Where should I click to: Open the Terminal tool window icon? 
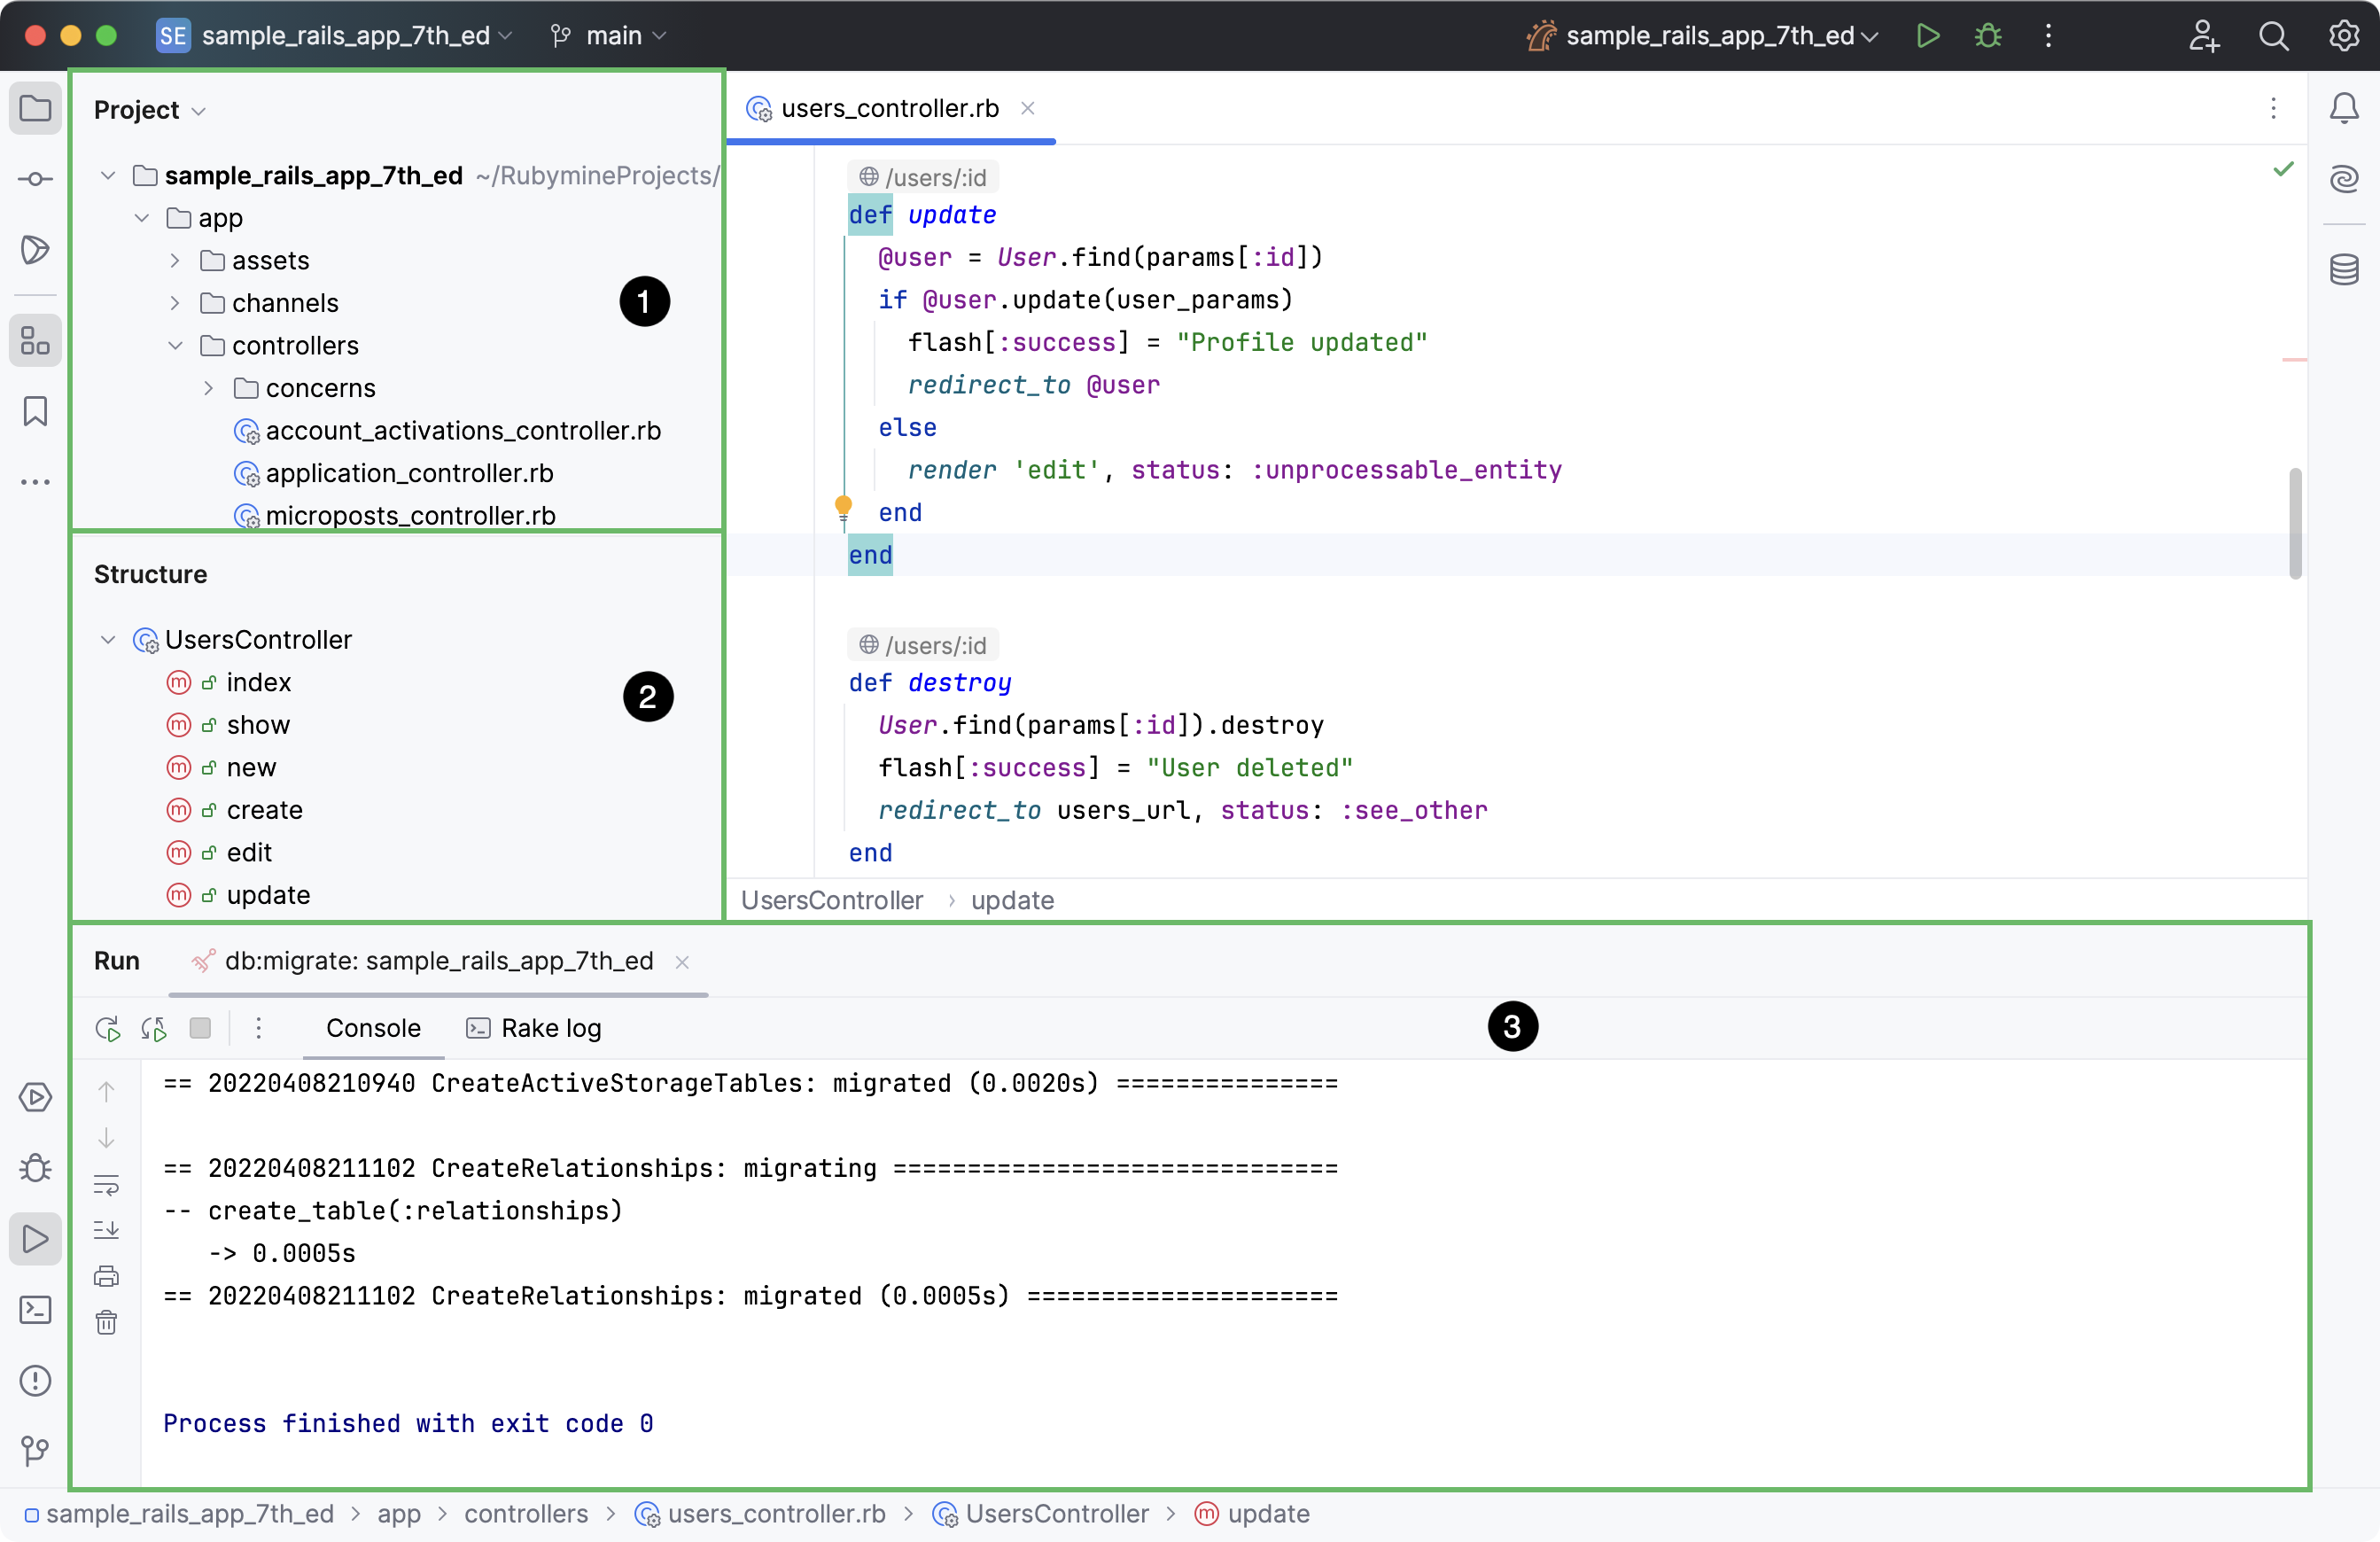pyautogui.click(x=35, y=1310)
